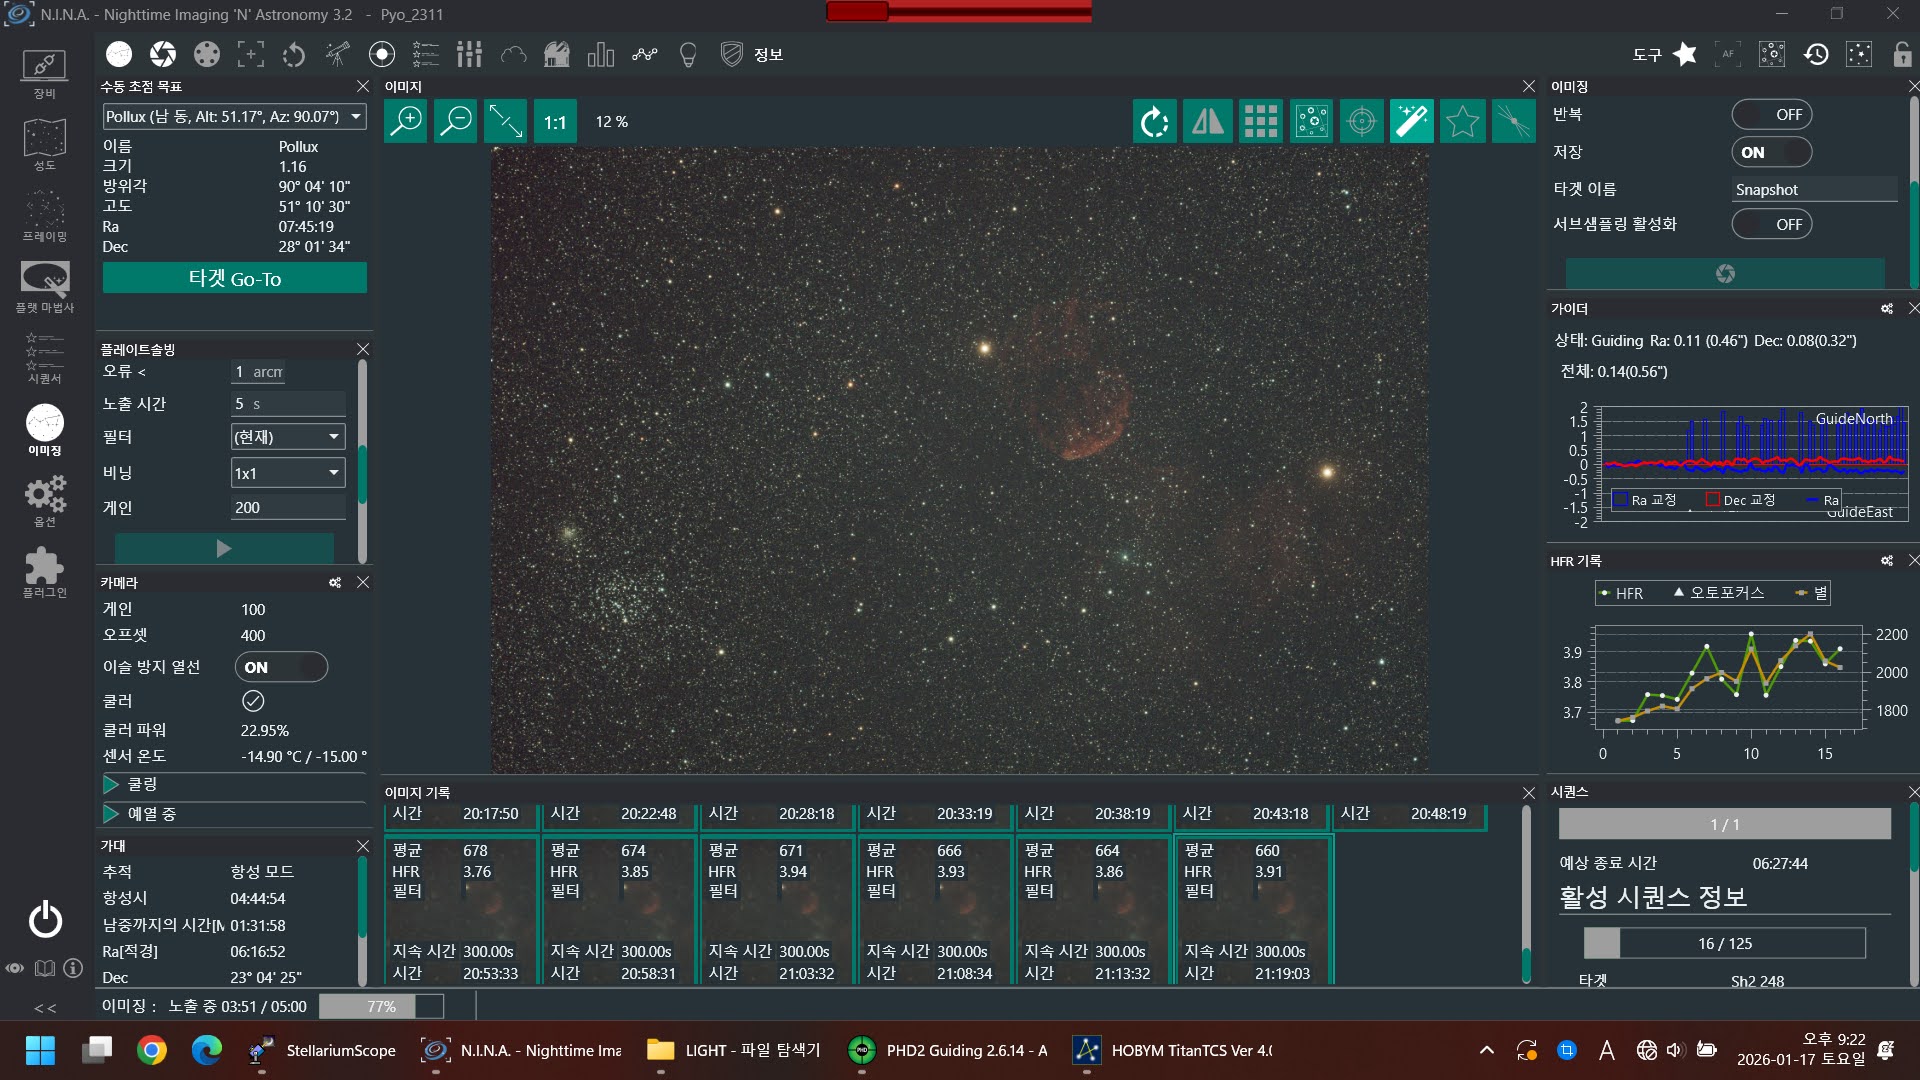Open the 프레이밍 sidebar tab
1920x1080 pixels.
(x=44, y=215)
